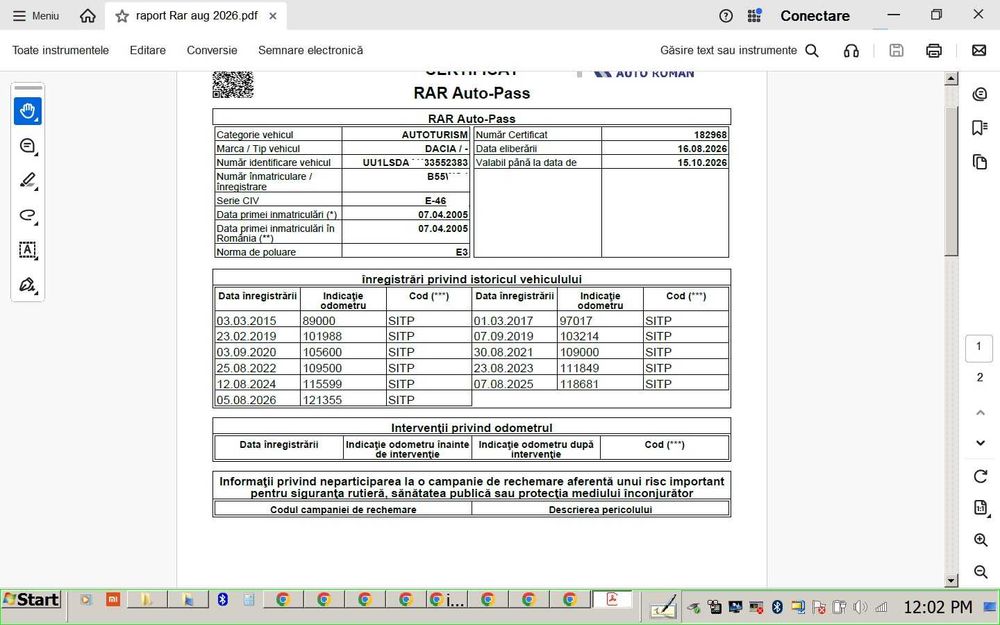Pick the freehand draw tool
Image resolution: width=1000 pixels, height=625 pixels.
click(x=27, y=215)
